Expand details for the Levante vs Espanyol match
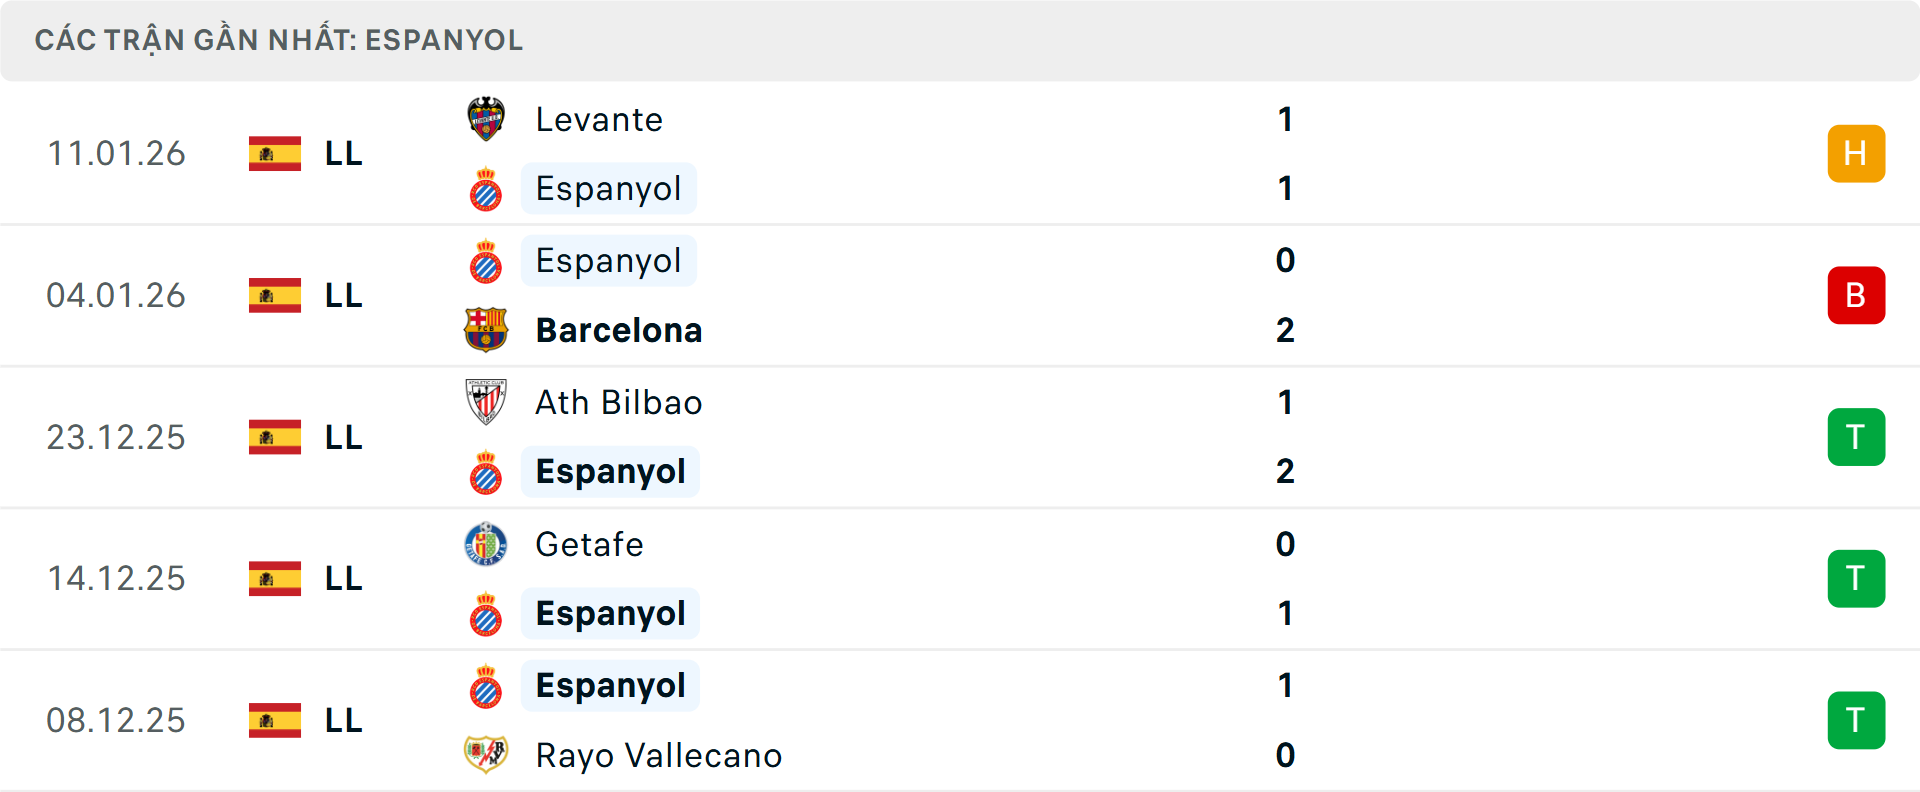1920x792 pixels. click(960, 153)
